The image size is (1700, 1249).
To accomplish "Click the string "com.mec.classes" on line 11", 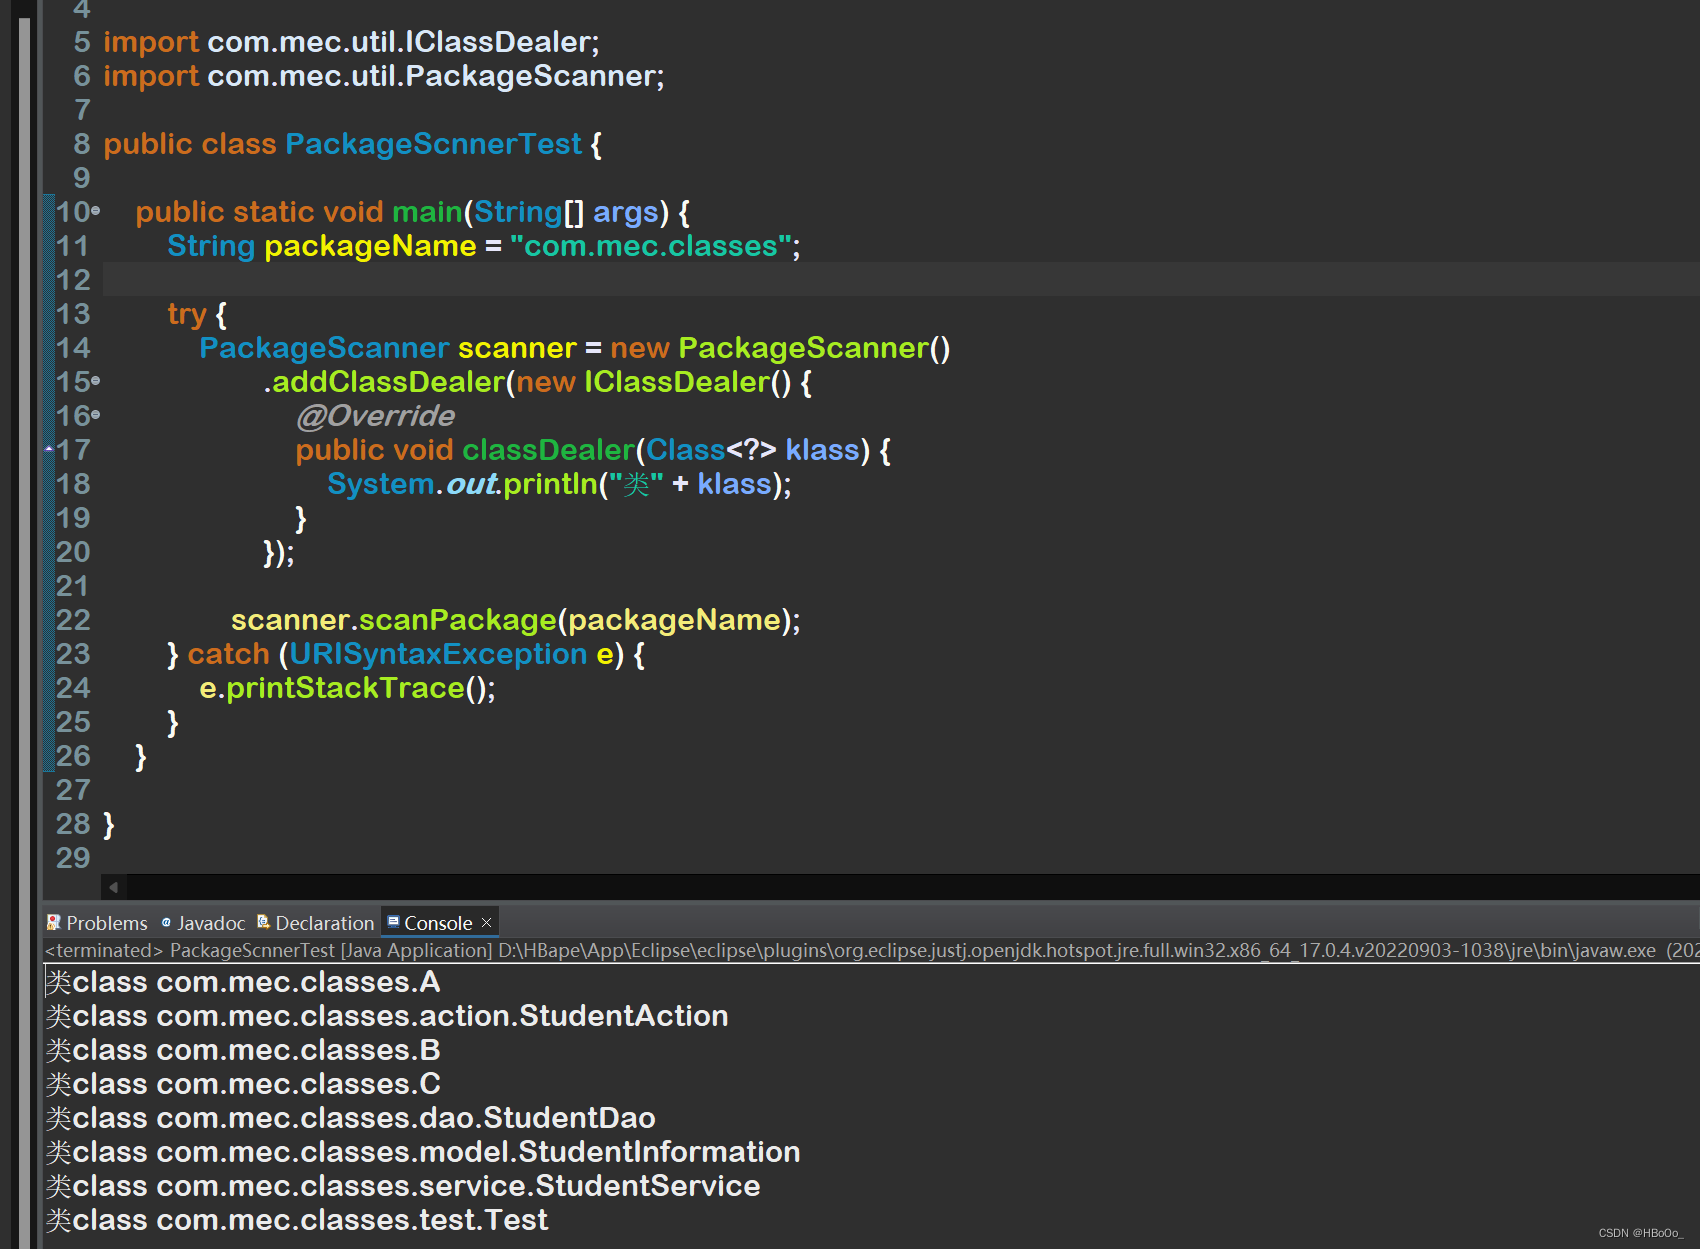I will pos(651,246).
